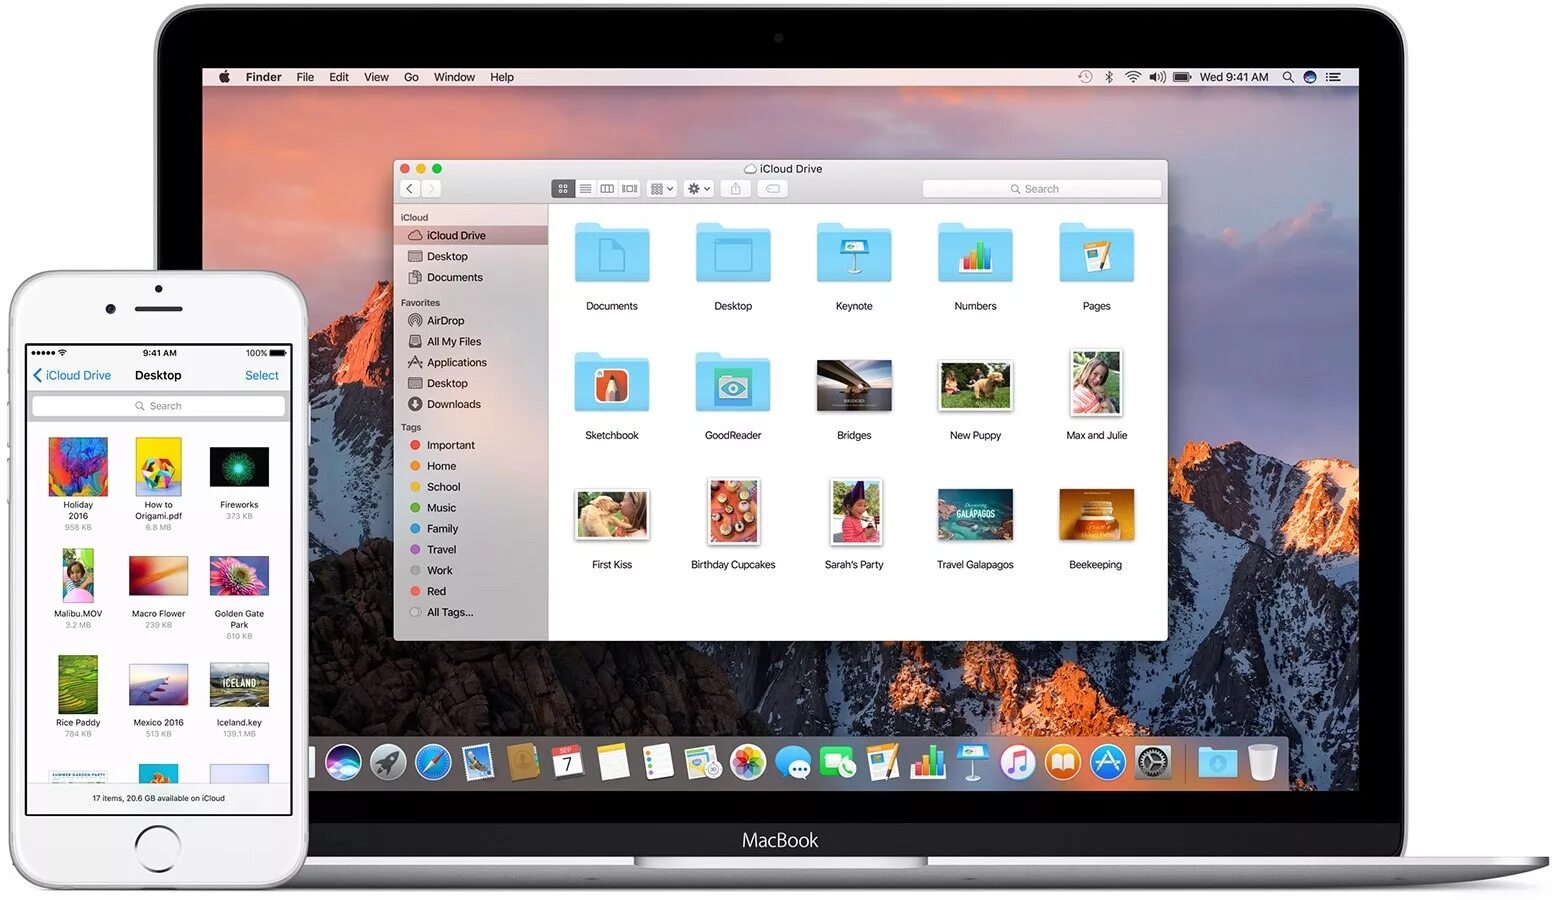Click the Wi-Fi status icon in the menu bar
The height and width of the screenshot is (900, 1560).
(1132, 77)
